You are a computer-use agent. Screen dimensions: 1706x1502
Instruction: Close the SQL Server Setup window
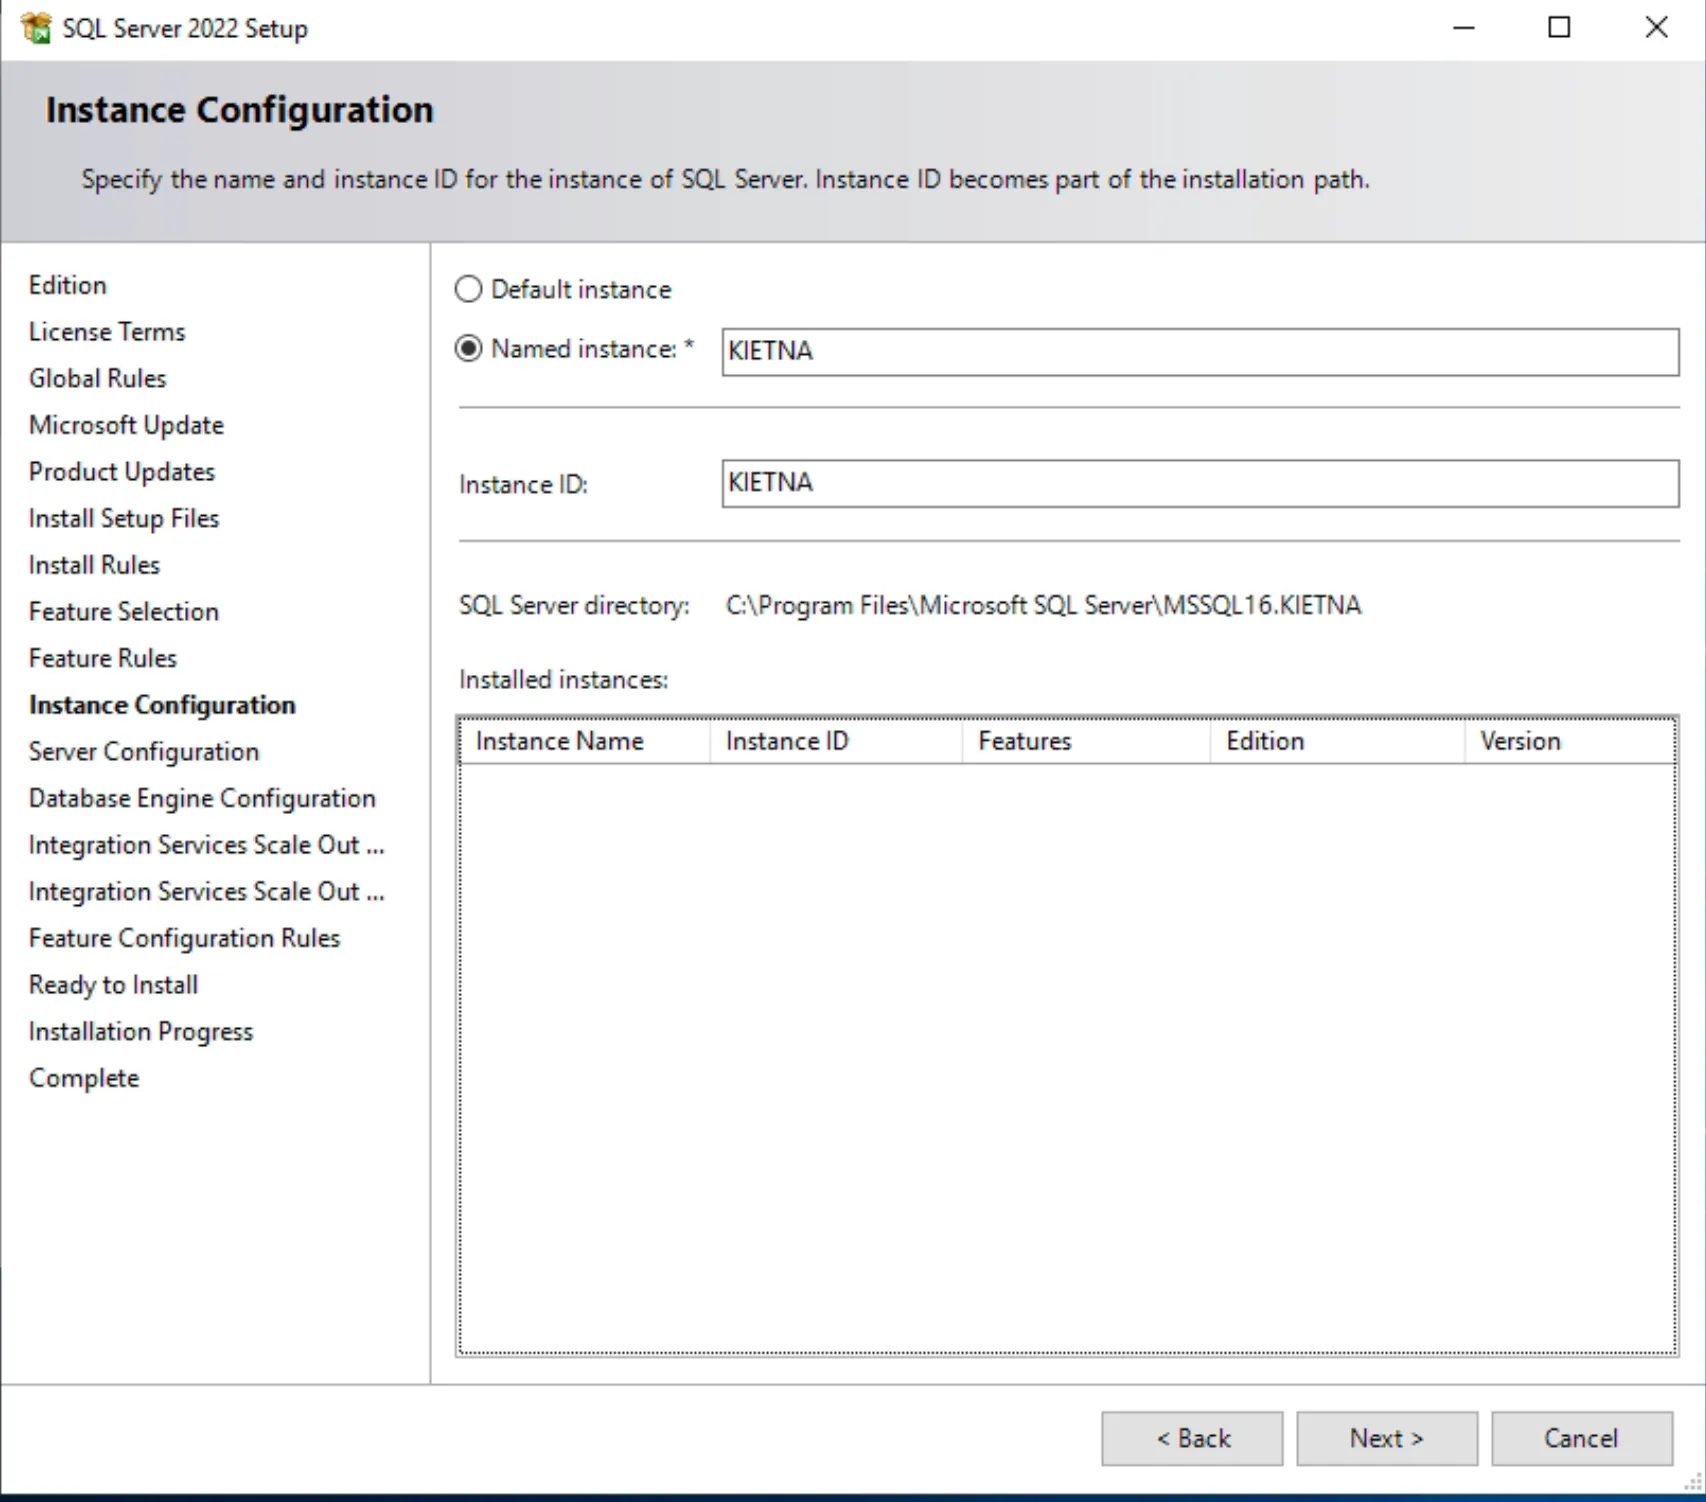tap(1656, 28)
